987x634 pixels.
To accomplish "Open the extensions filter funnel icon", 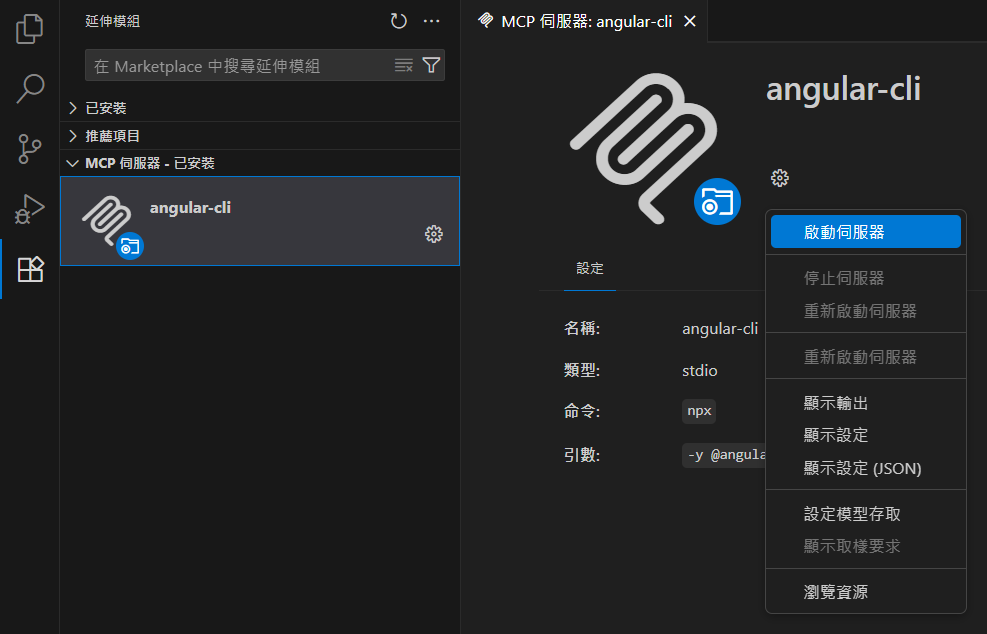I will coord(431,64).
